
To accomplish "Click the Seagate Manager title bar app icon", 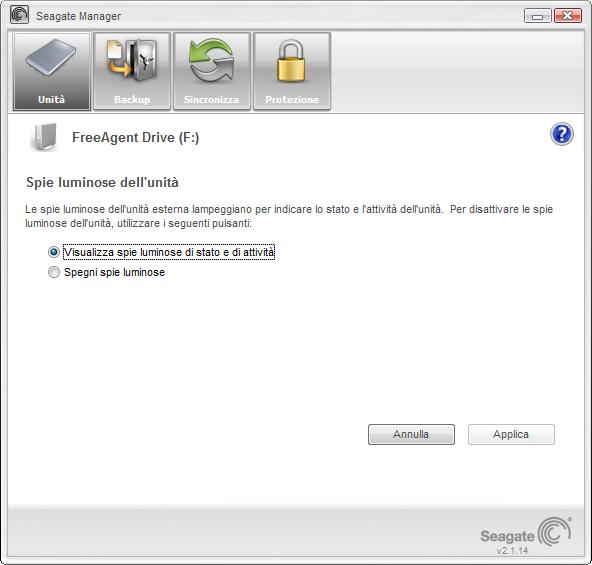I will click(x=19, y=15).
